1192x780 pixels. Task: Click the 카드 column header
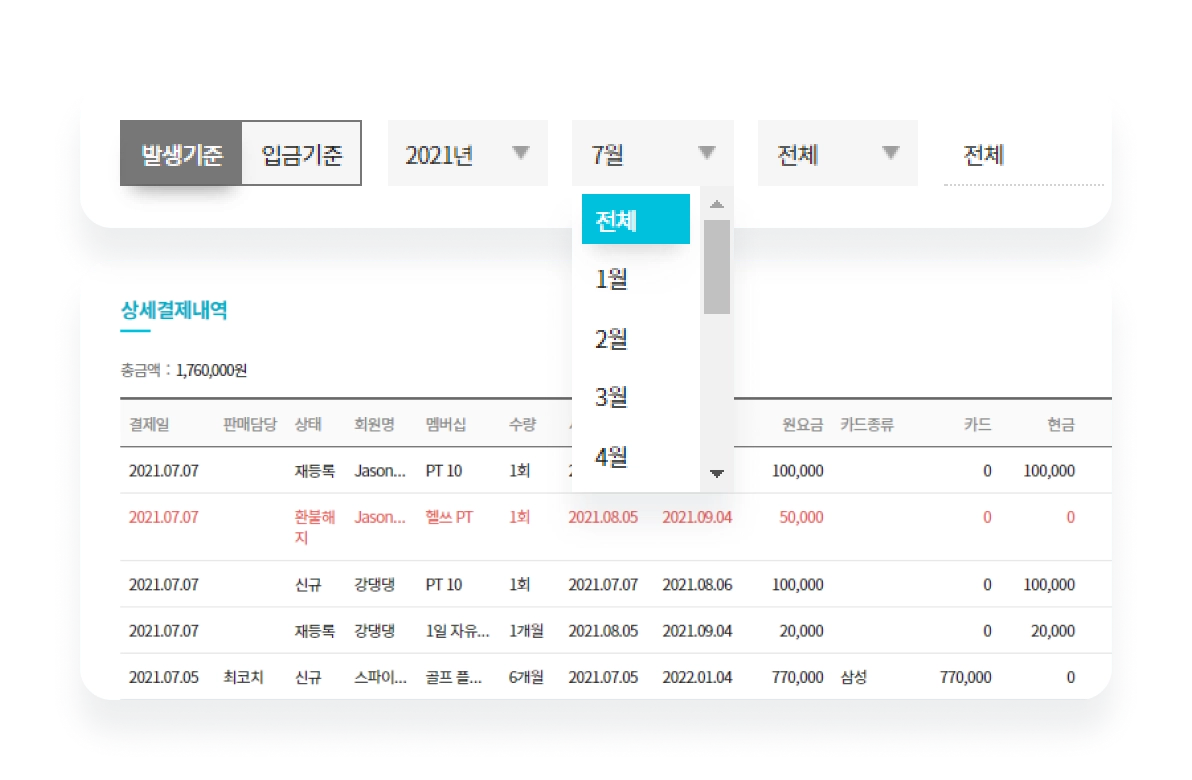[x=978, y=424]
